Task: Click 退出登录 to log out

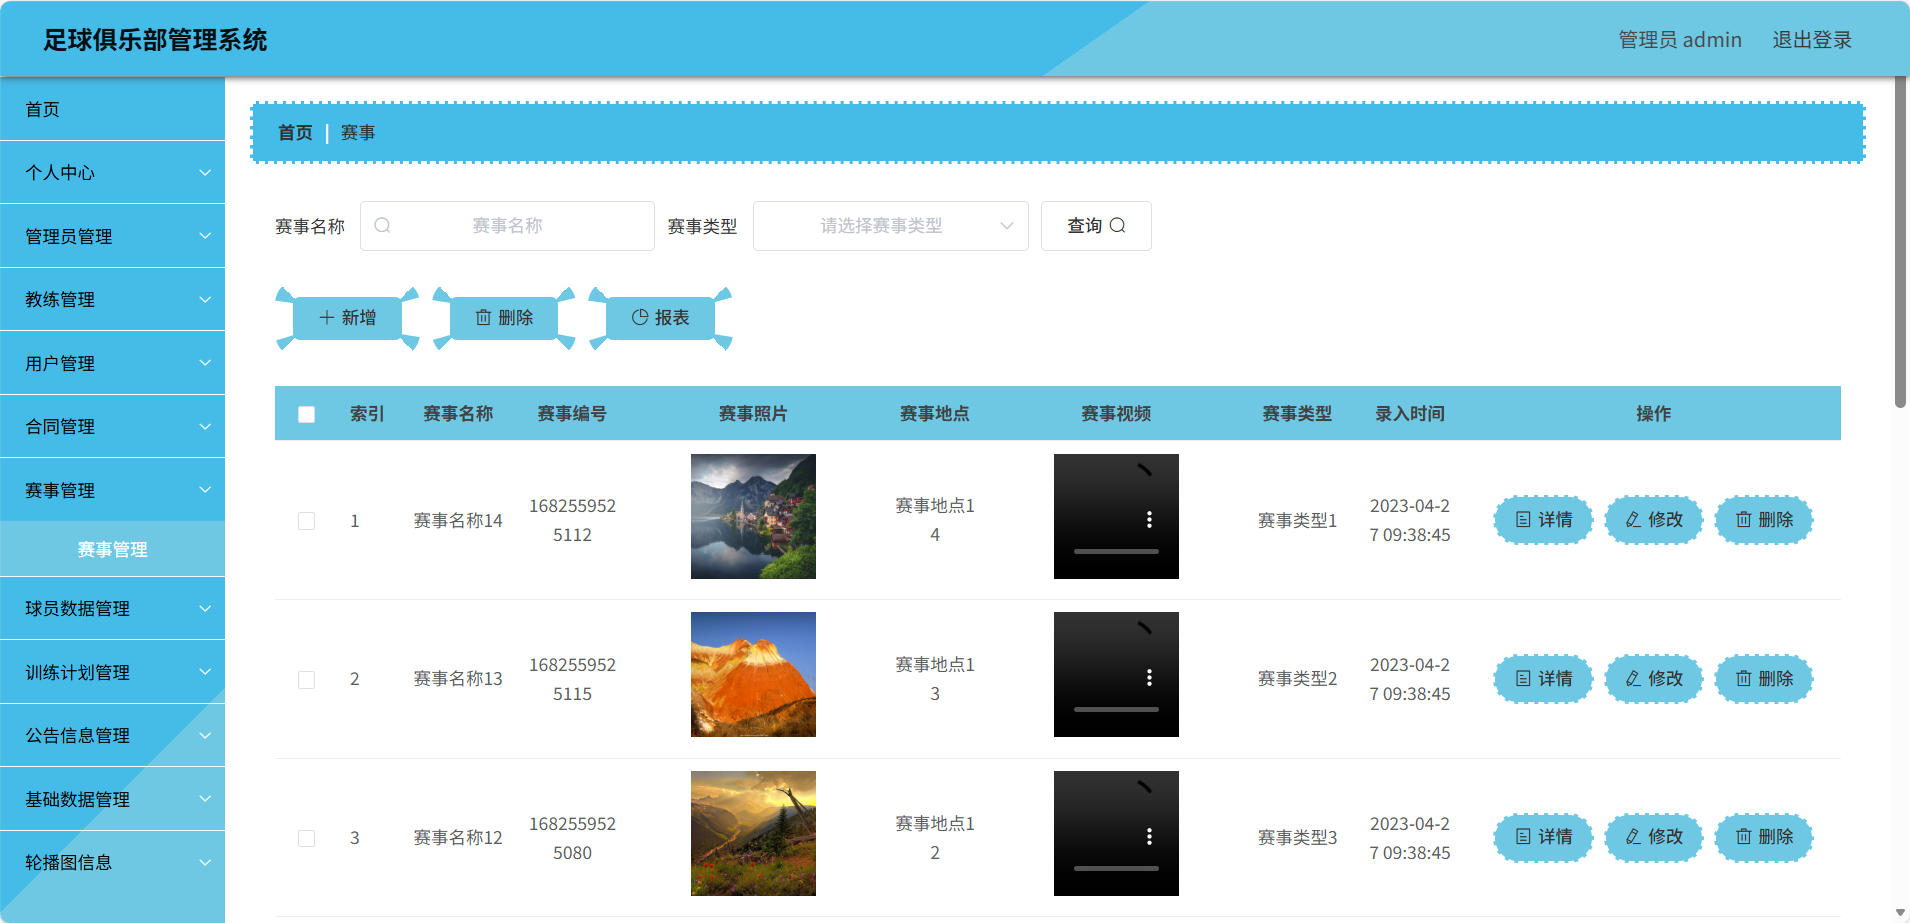Action: (x=1812, y=40)
